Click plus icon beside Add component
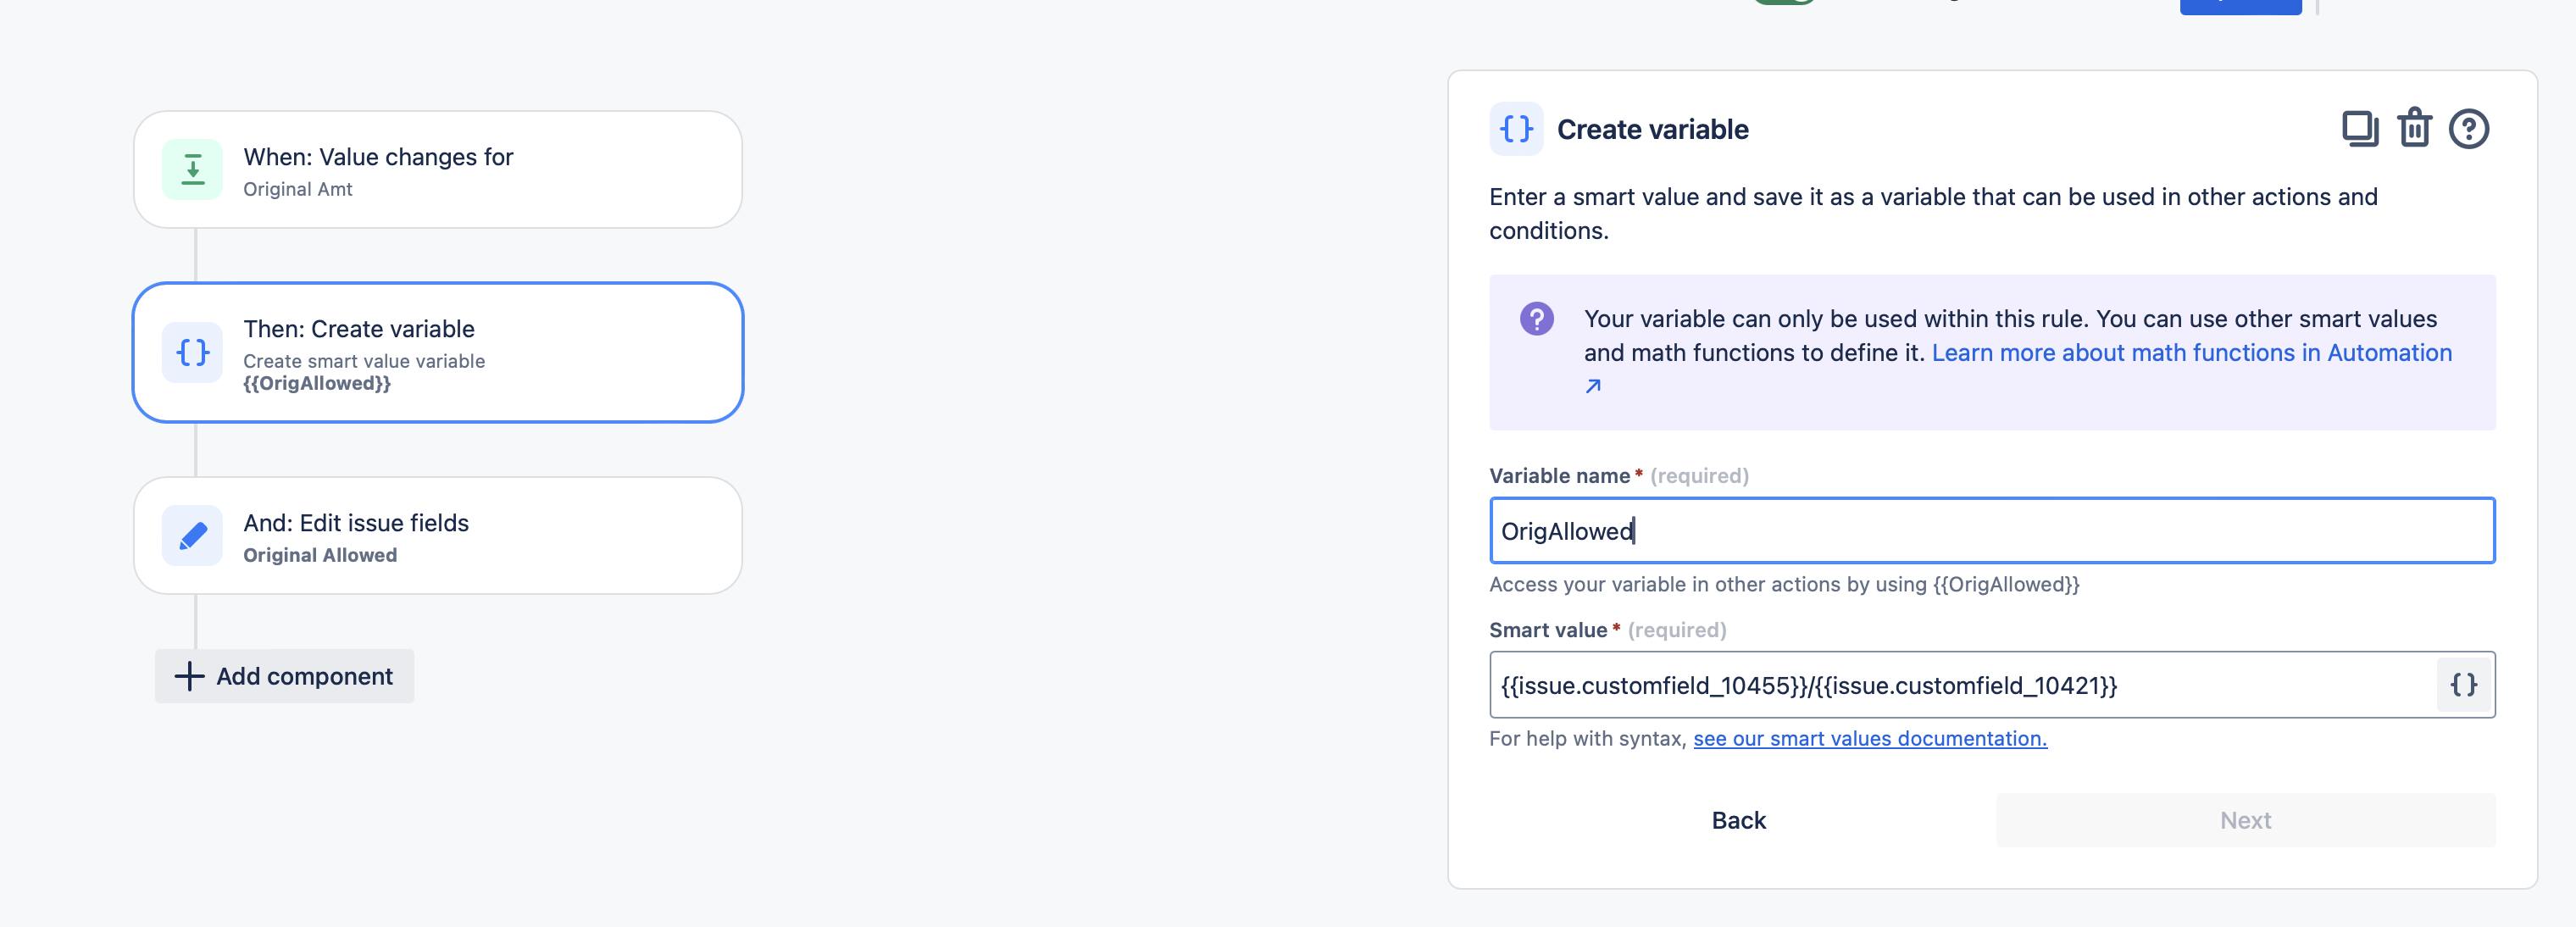This screenshot has width=2576, height=927. click(x=189, y=676)
